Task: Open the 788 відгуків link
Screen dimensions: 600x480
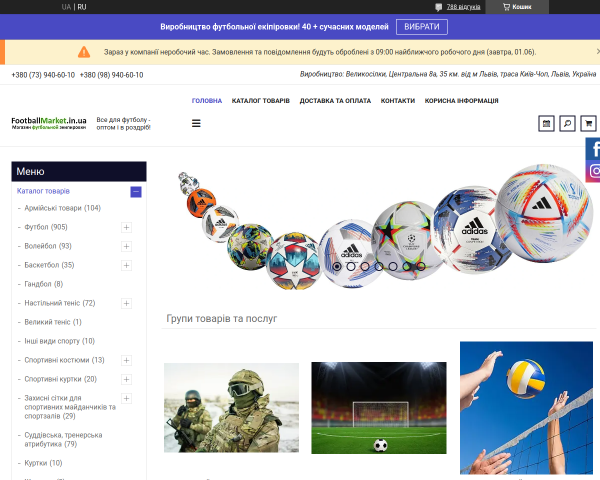Action: tap(463, 7)
